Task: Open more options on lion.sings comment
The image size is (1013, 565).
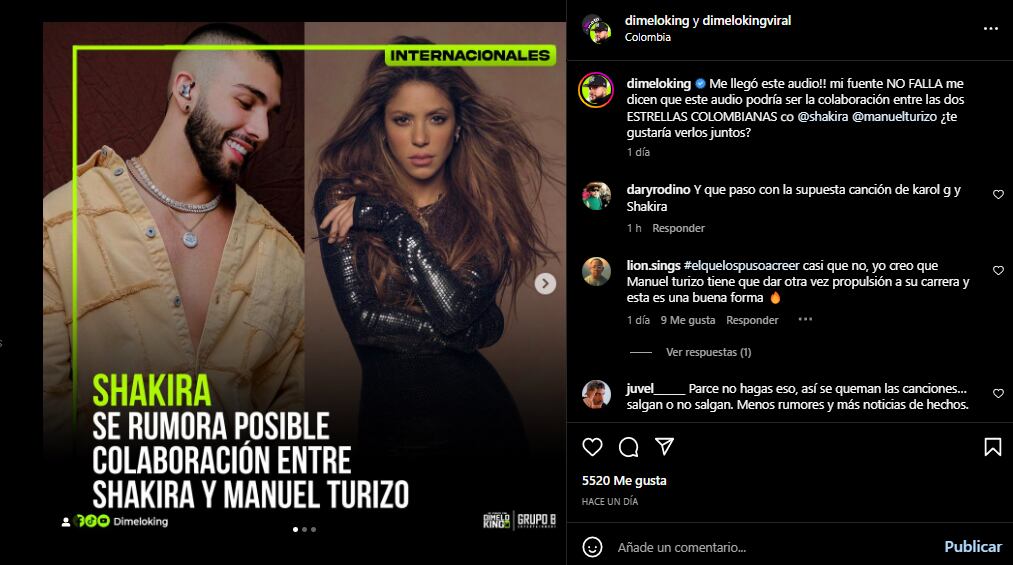Action: 804,319
